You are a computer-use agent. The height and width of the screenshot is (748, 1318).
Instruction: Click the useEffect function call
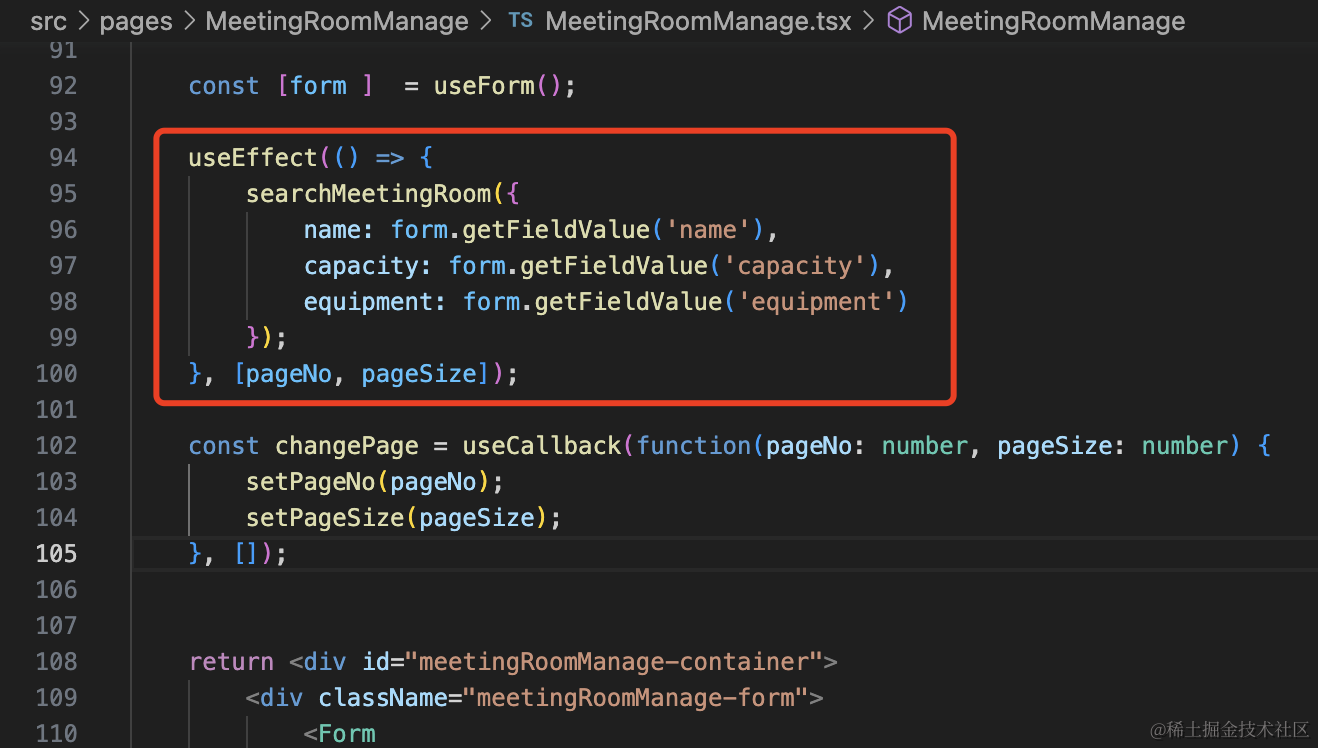pyautogui.click(x=253, y=157)
